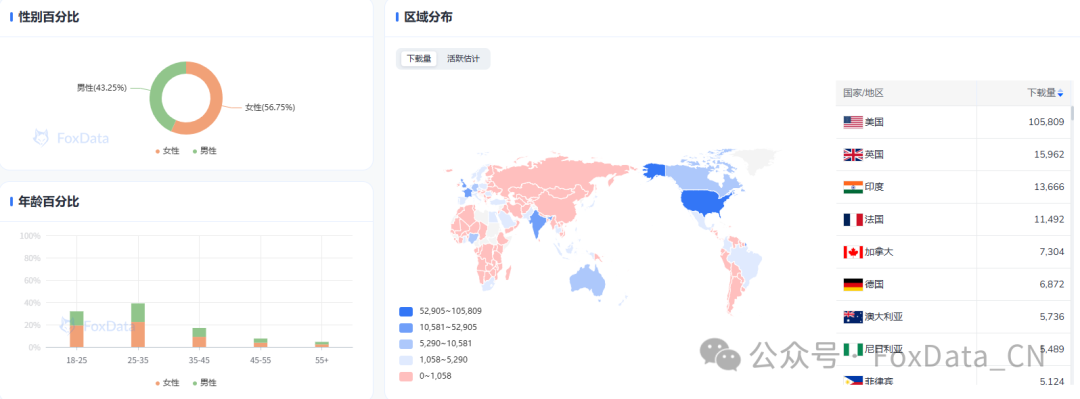Toggle the 1,058~5,290 map legend swatch
The height and width of the screenshot is (399, 1080).
pos(406,360)
